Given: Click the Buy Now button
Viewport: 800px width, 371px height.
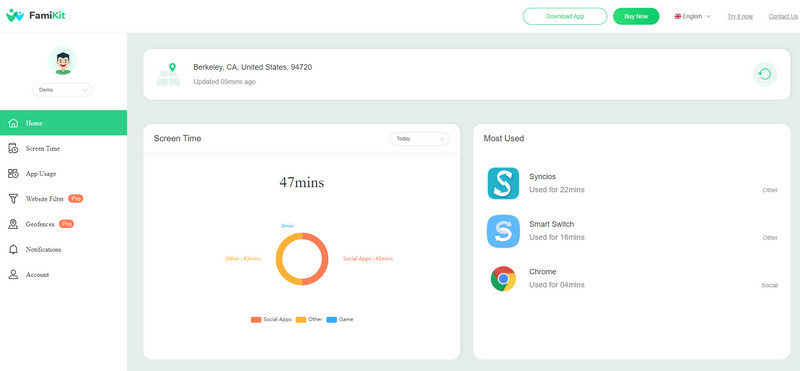Looking at the screenshot, I should (636, 16).
